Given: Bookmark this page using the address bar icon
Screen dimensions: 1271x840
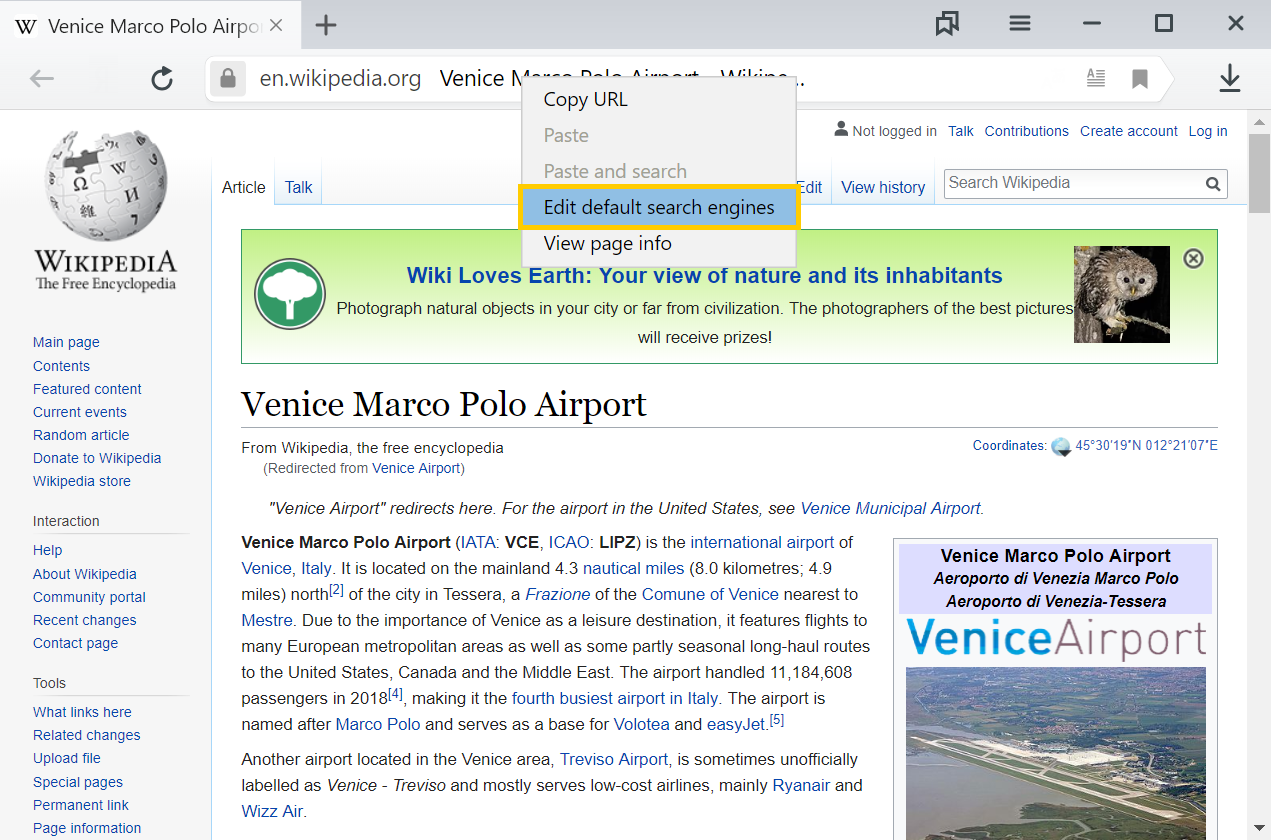Looking at the screenshot, I should (1139, 78).
